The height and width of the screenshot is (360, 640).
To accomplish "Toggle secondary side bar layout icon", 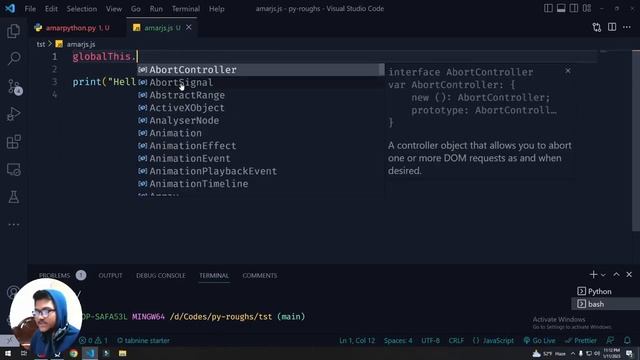I will click(x=574, y=8).
